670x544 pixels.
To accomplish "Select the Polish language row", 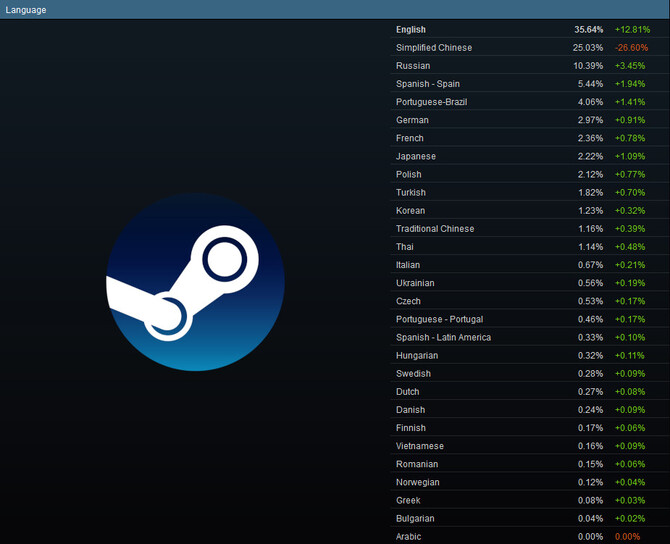I will click(x=530, y=174).
